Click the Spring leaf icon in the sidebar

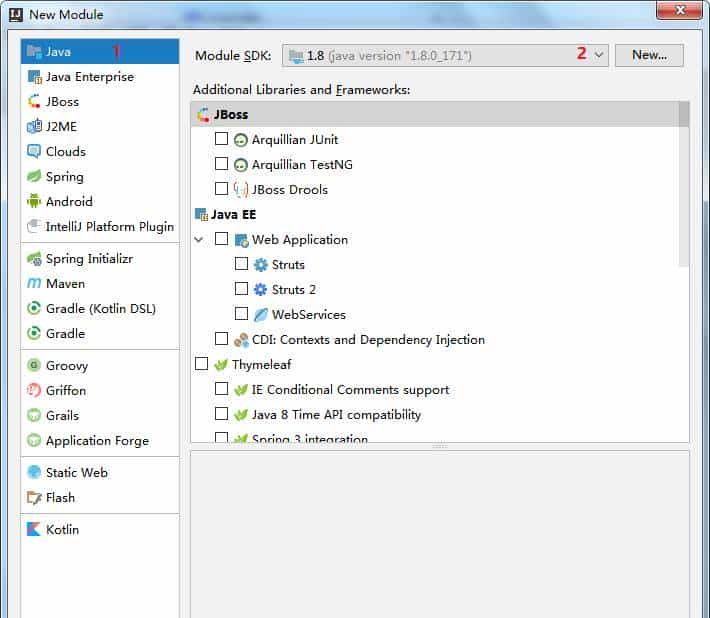34,176
